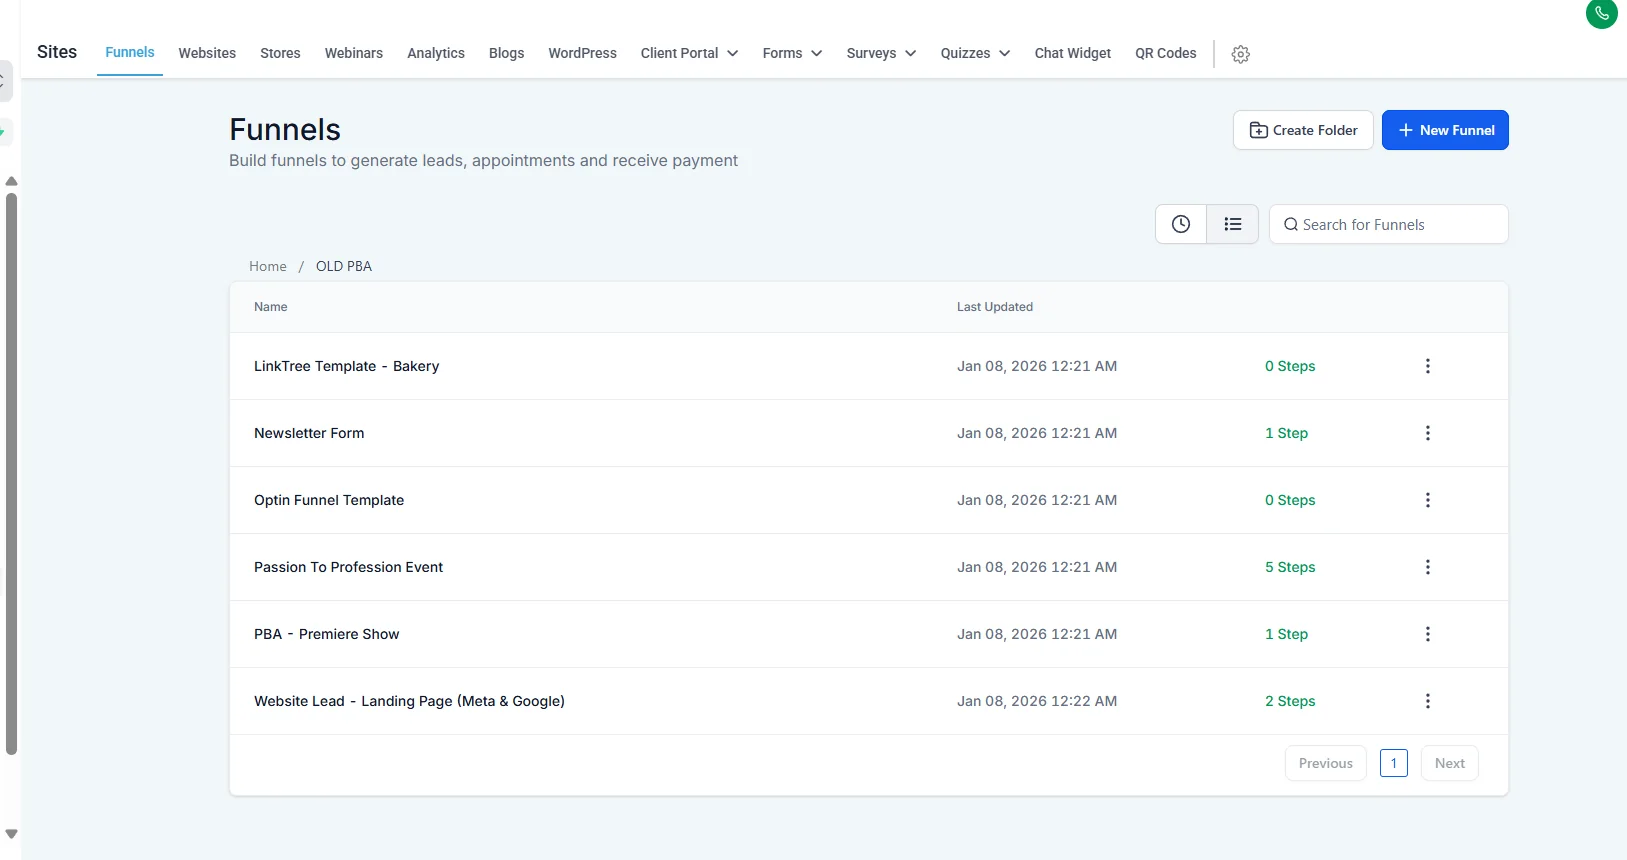Open the settings gear in Sites navigation
1627x860 pixels.
[x=1240, y=54]
